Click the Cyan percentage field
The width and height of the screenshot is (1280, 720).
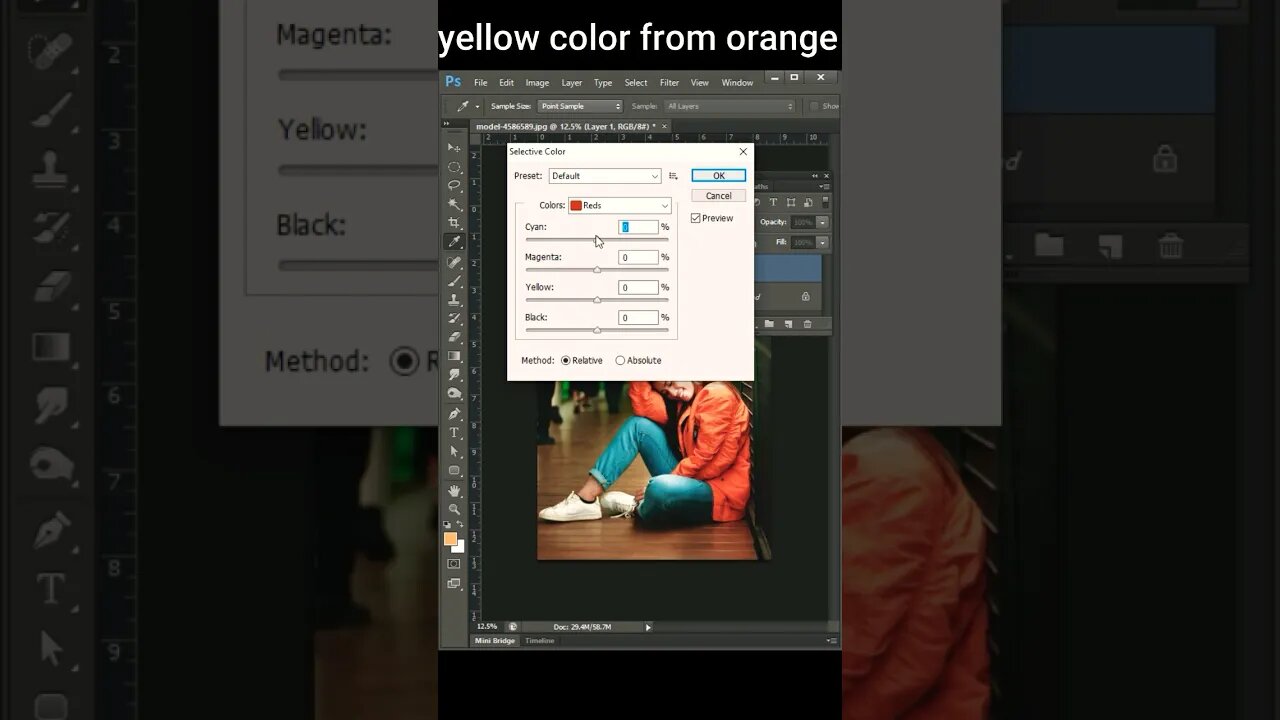pyautogui.click(x=638, y=227)
